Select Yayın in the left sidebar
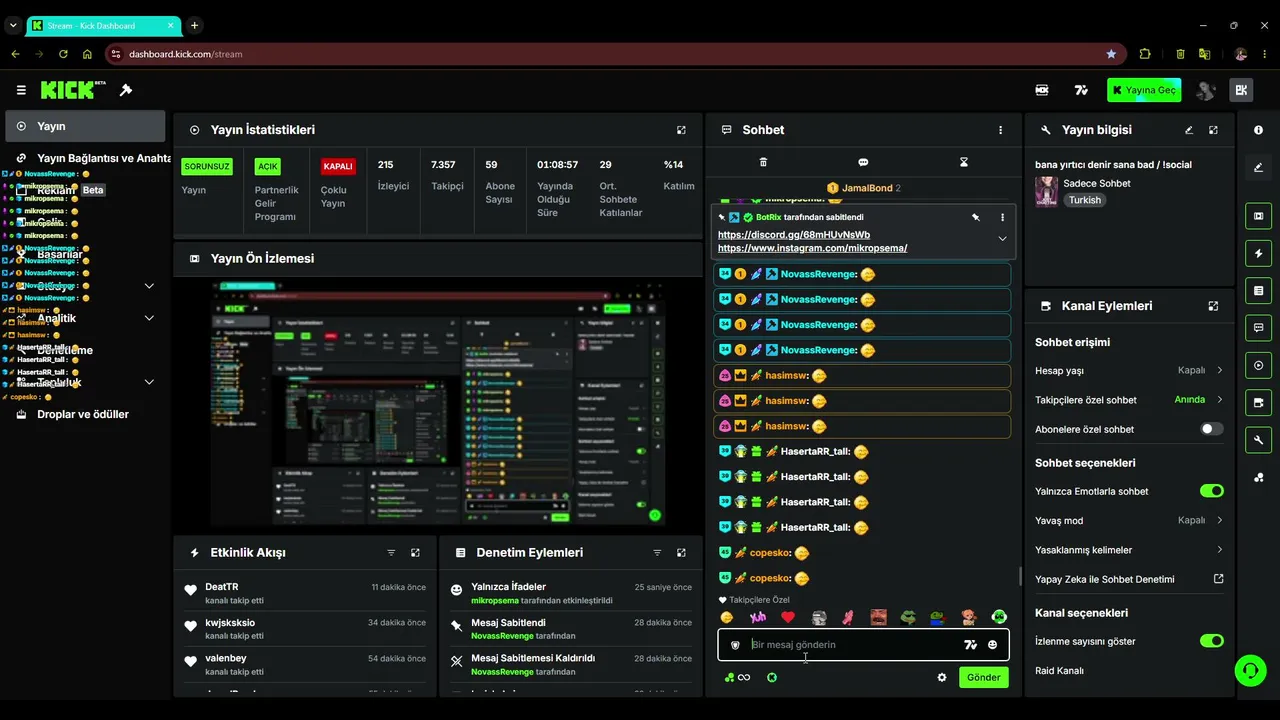 click(x=85, y=126)
